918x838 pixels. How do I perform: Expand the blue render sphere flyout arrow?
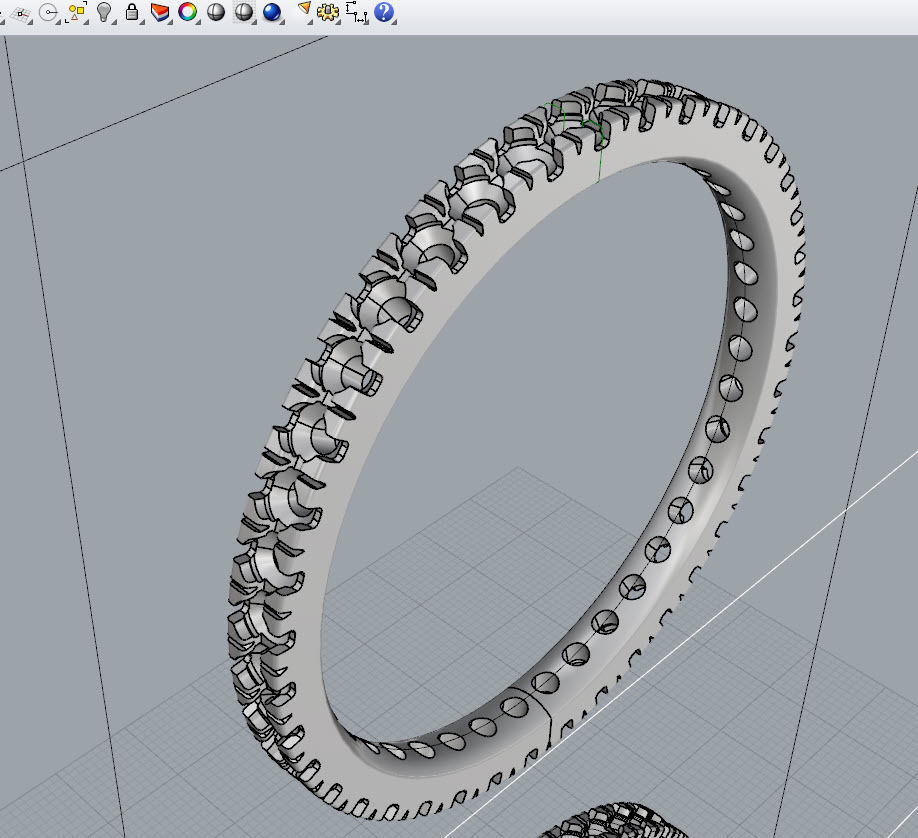click(282, 22)
